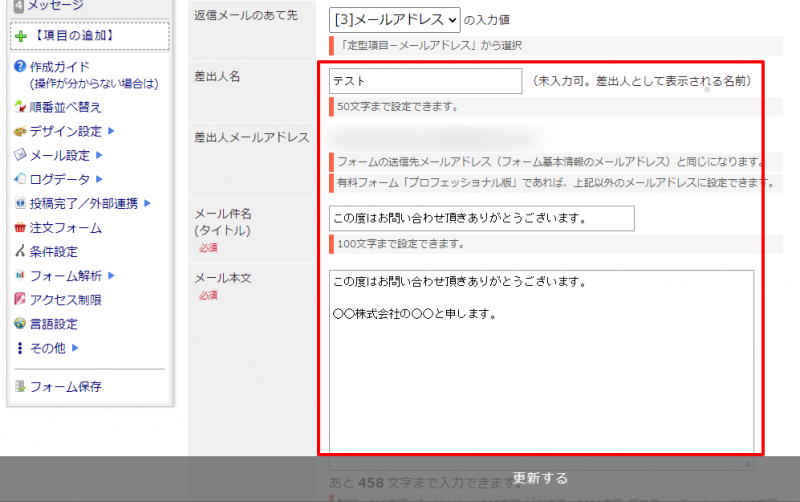Screen dimensions: 800x502
Task: Open the [3]メールアドレス dropdown
Action: tap(394, 19)
